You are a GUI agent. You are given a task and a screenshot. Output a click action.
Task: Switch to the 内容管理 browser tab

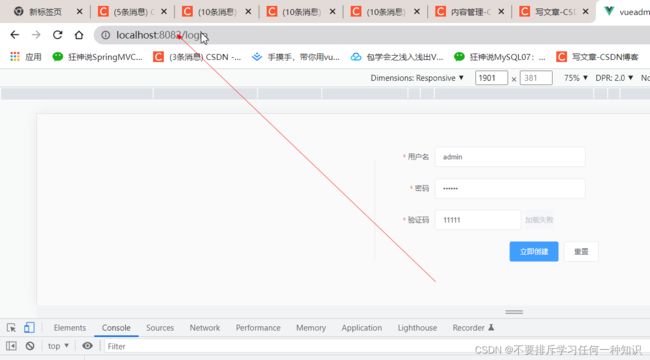(469, 12)
